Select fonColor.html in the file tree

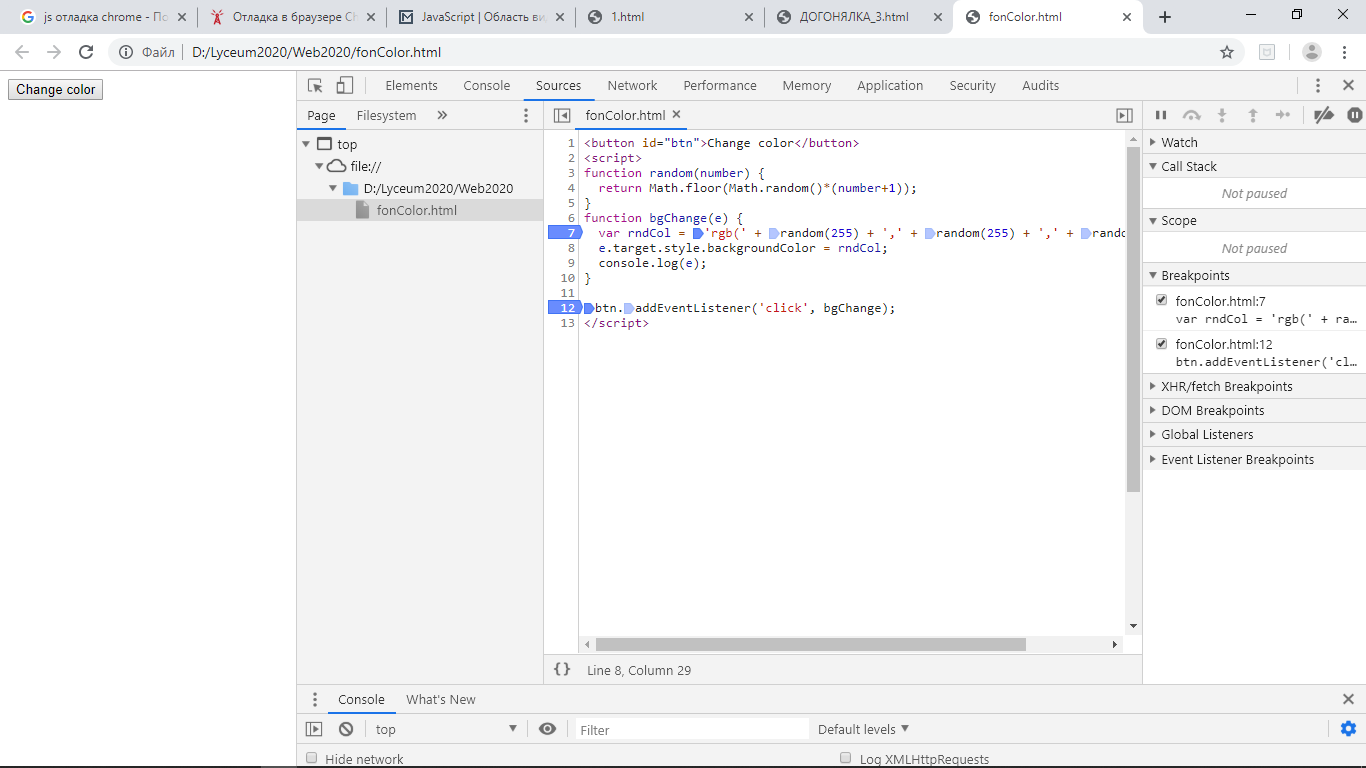pyautogui.click(x=416, y=211)
